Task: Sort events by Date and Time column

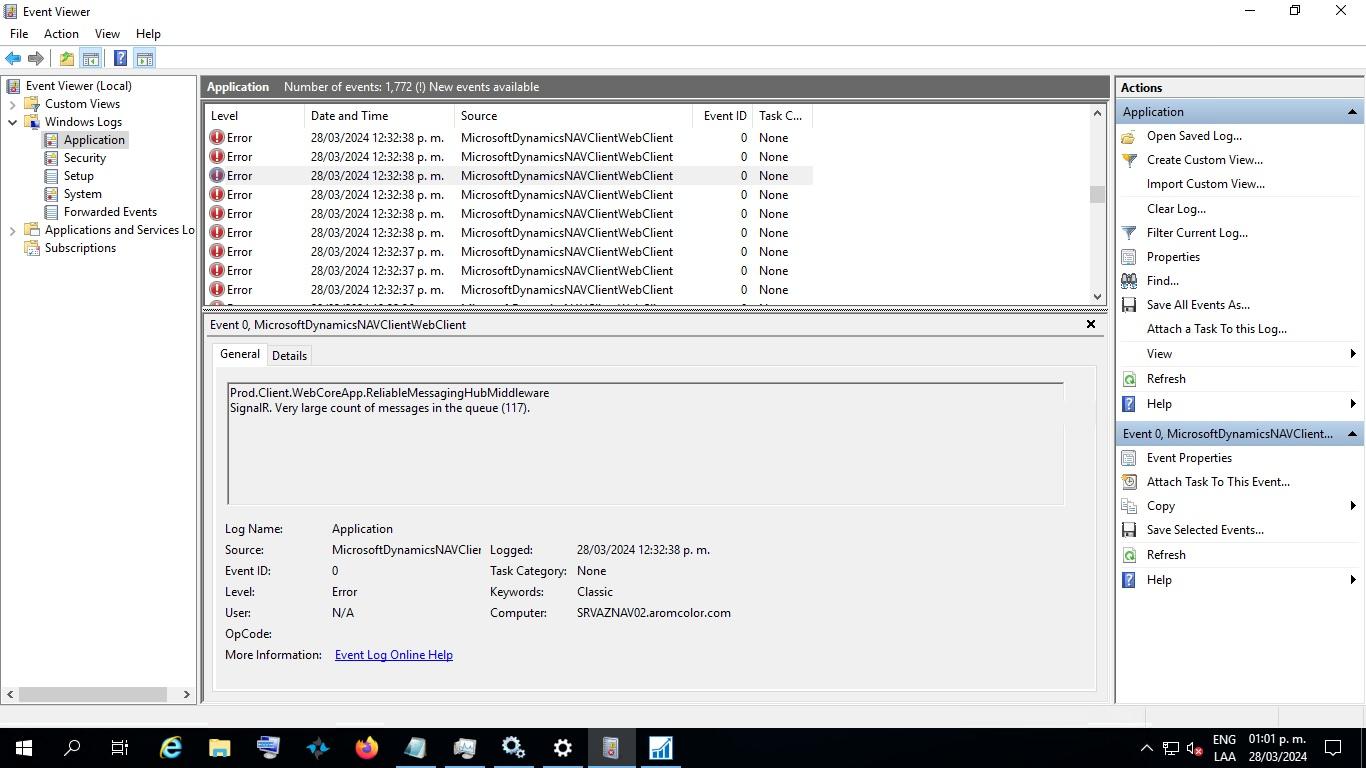Action: click(x=379, y=116)
